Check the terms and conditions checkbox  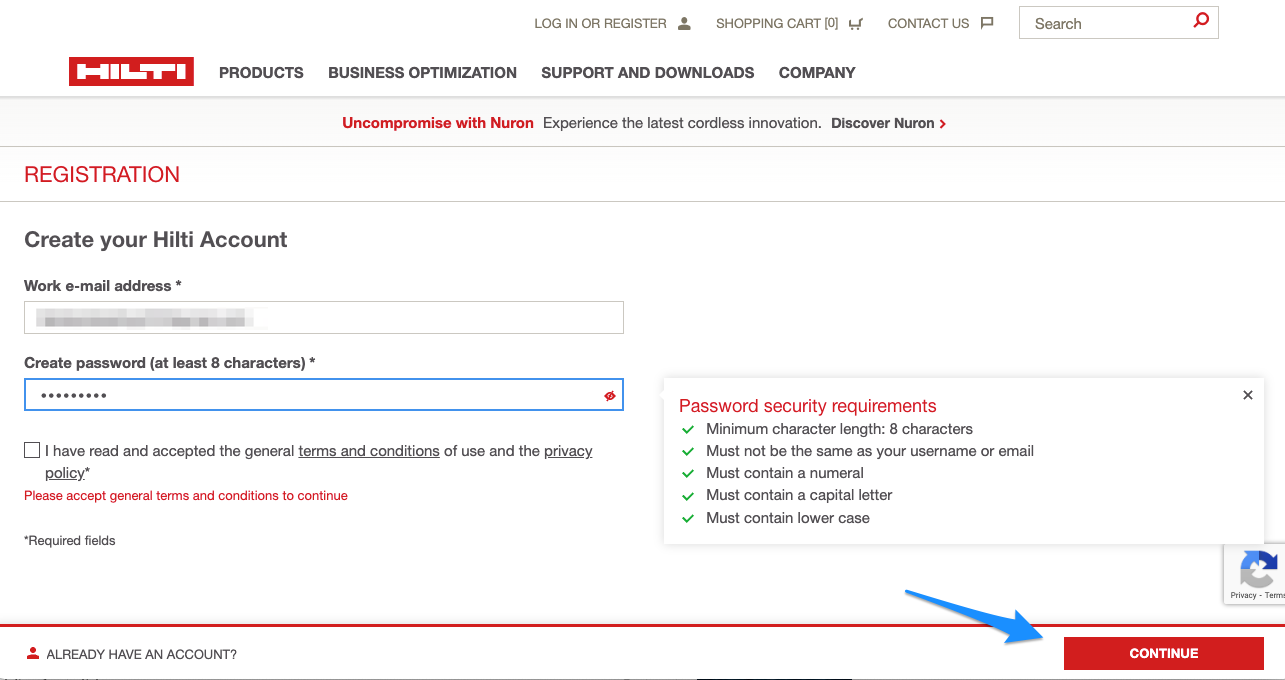[x=32, y=451]
